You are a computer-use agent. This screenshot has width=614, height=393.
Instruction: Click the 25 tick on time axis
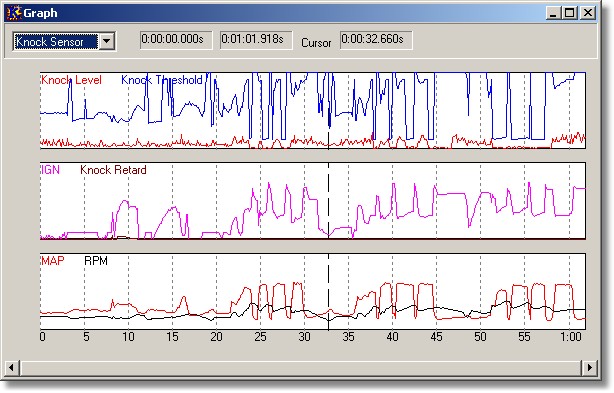tap(260, 337)
